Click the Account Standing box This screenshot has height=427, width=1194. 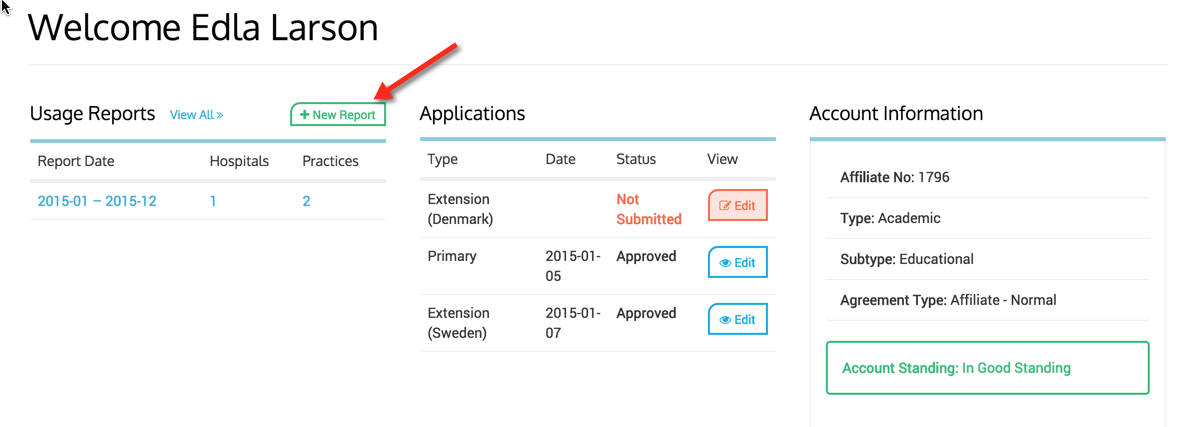point(987,368)
